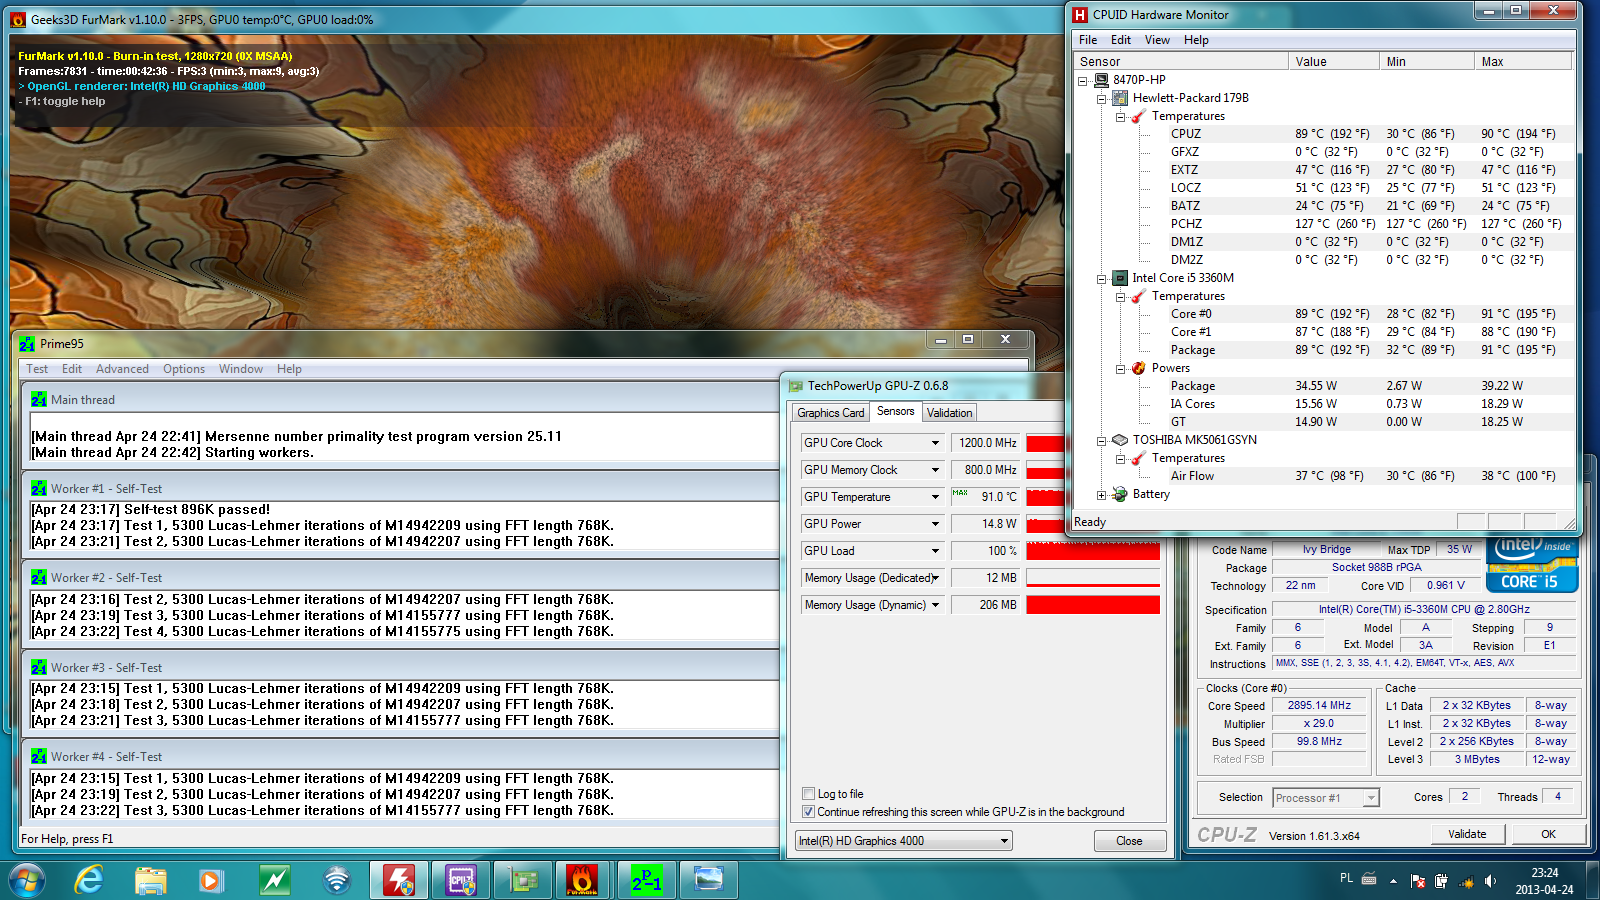Screen dimensions: 1600x900
Task: Click the Memory Usage (Dynamic) red graph
Action: 1093,605
